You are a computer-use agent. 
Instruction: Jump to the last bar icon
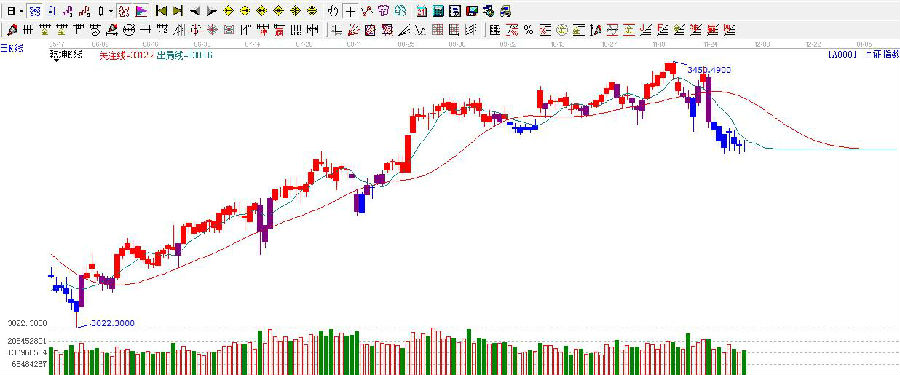tap(178, 10)
